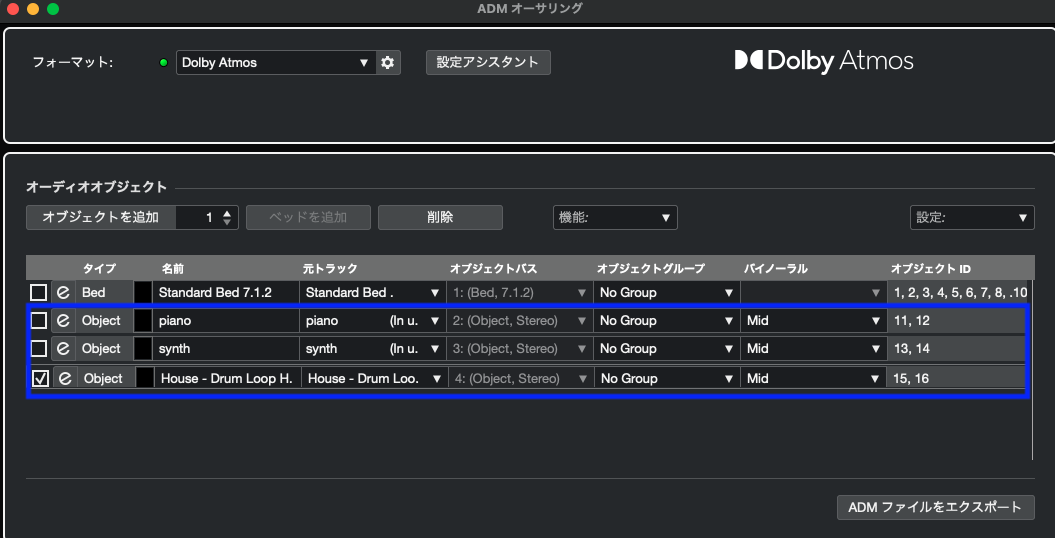Open object group dropdown for piano row
The width and height of the screenshot is (1055, 538).
tap(665, 321)
